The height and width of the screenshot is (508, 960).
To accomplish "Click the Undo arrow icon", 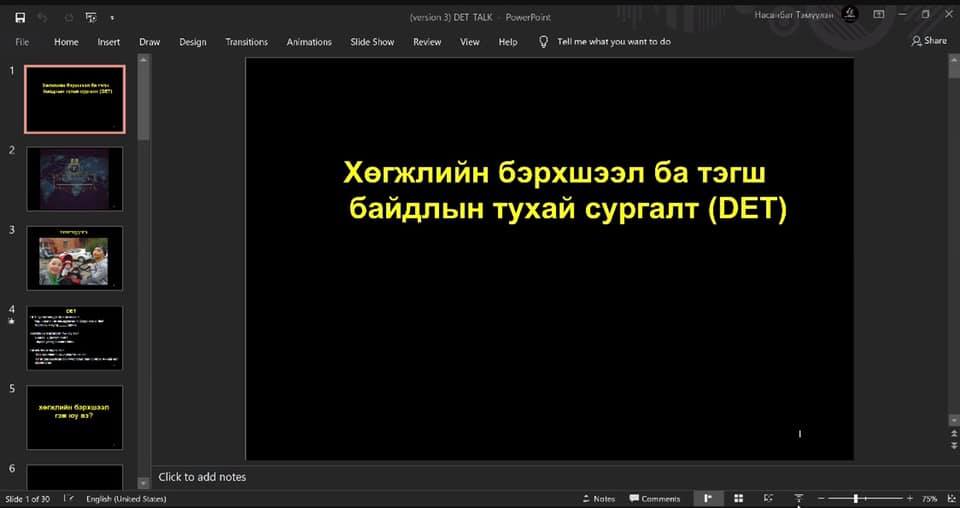I will click(43, 17).
